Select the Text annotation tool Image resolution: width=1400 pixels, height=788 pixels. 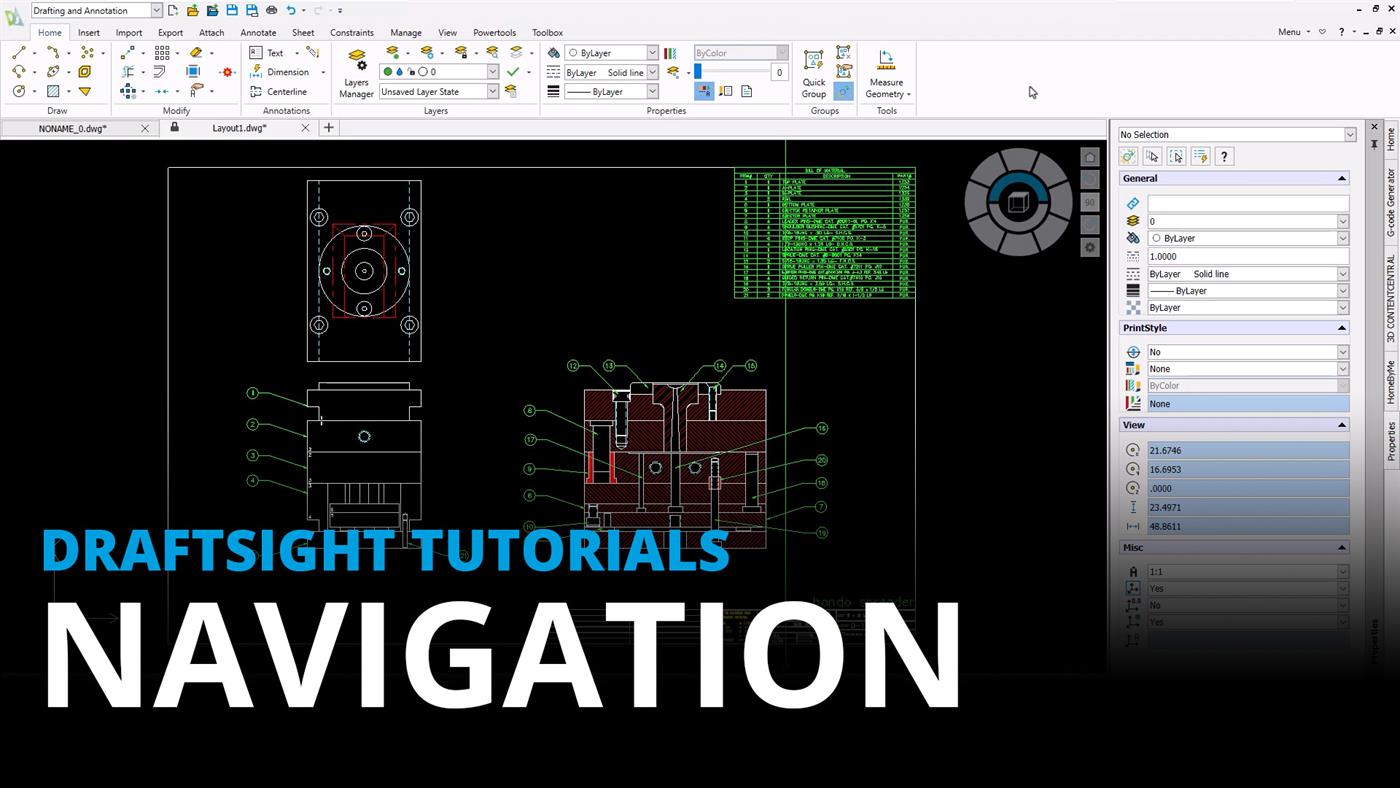tap(276, 52)
